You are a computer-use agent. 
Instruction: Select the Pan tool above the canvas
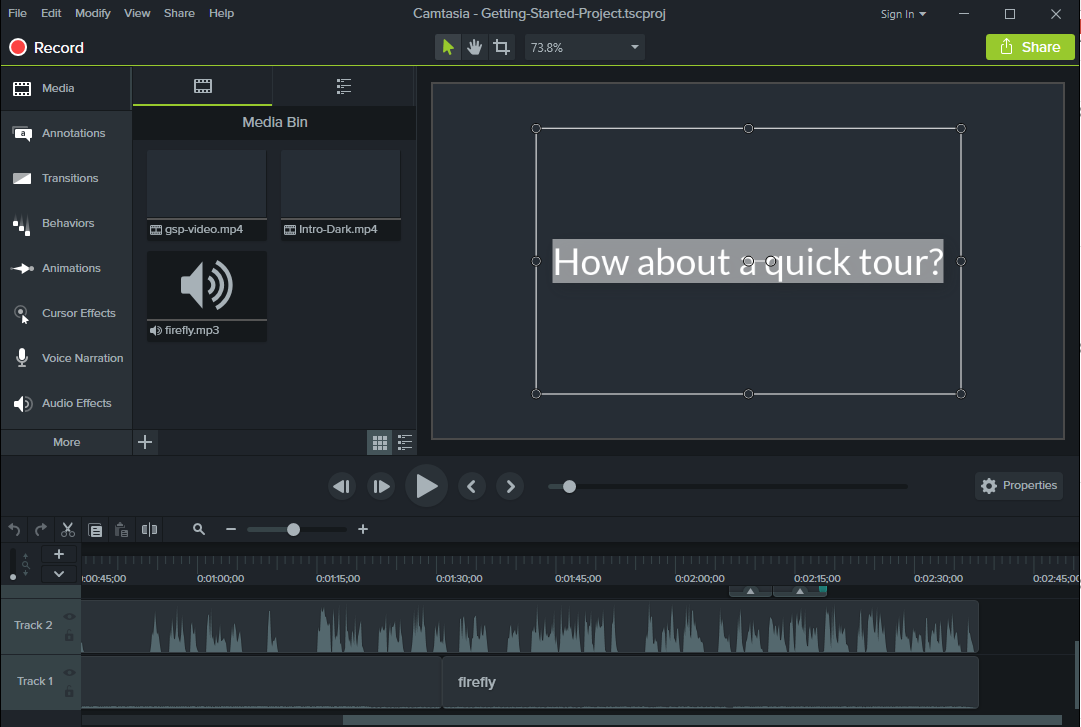(474, 46)
